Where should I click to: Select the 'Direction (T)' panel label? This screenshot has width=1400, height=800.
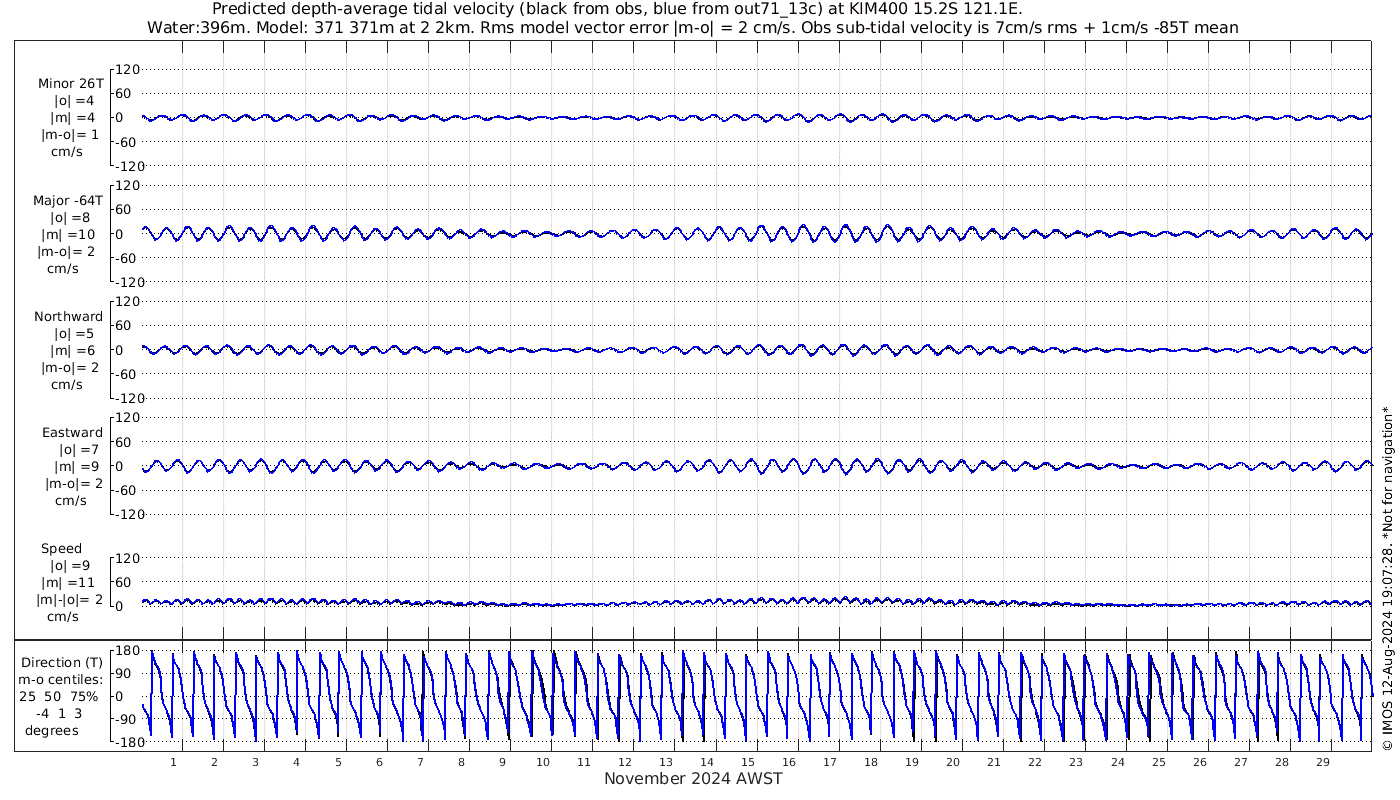click(61, 663)
